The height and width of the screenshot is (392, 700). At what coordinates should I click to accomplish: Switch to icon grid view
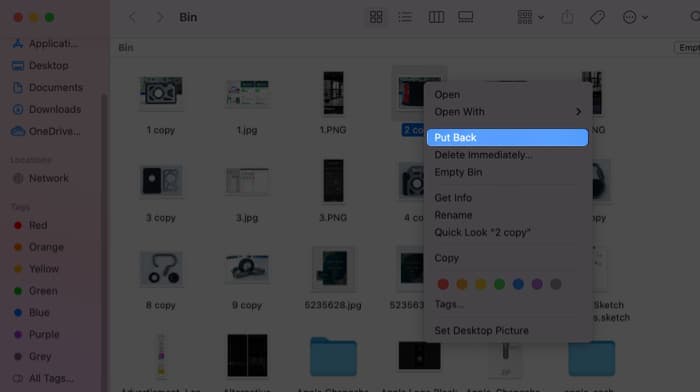click(x=376, y=17)
